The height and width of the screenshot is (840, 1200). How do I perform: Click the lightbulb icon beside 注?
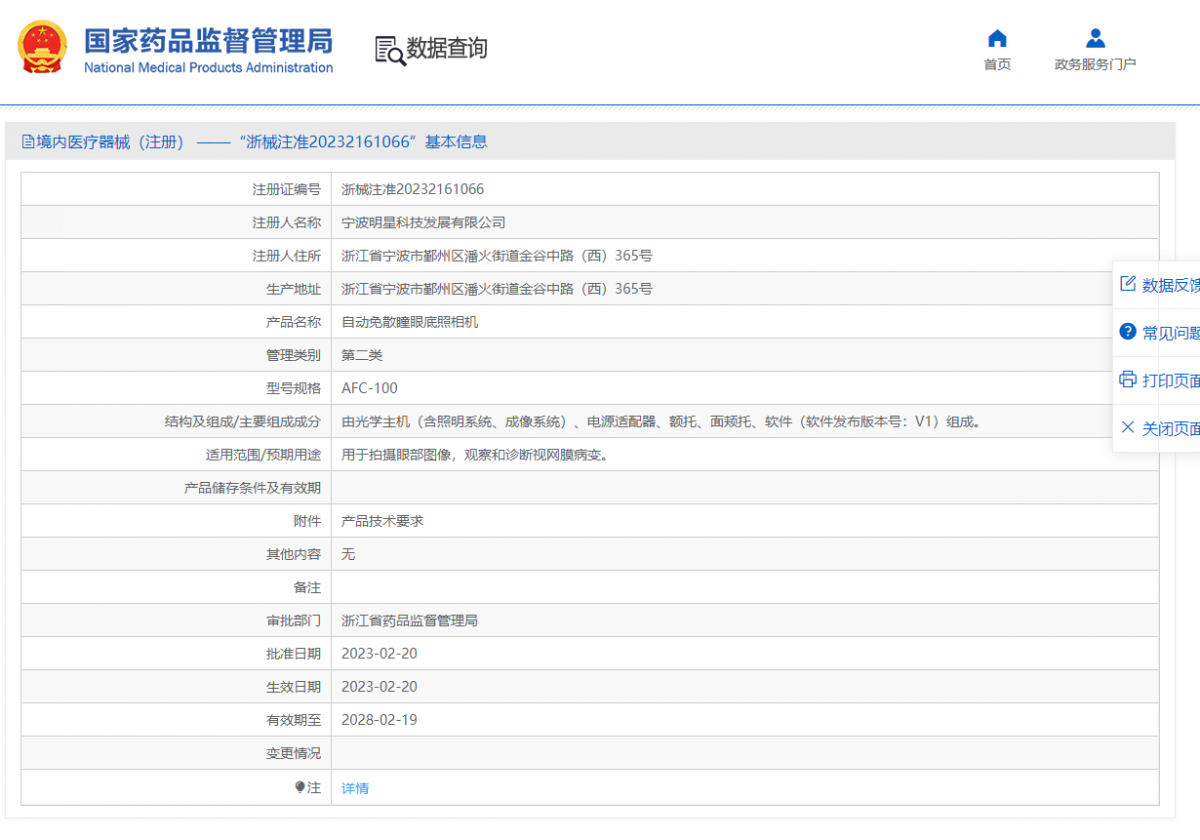click(x=299, y=788)
